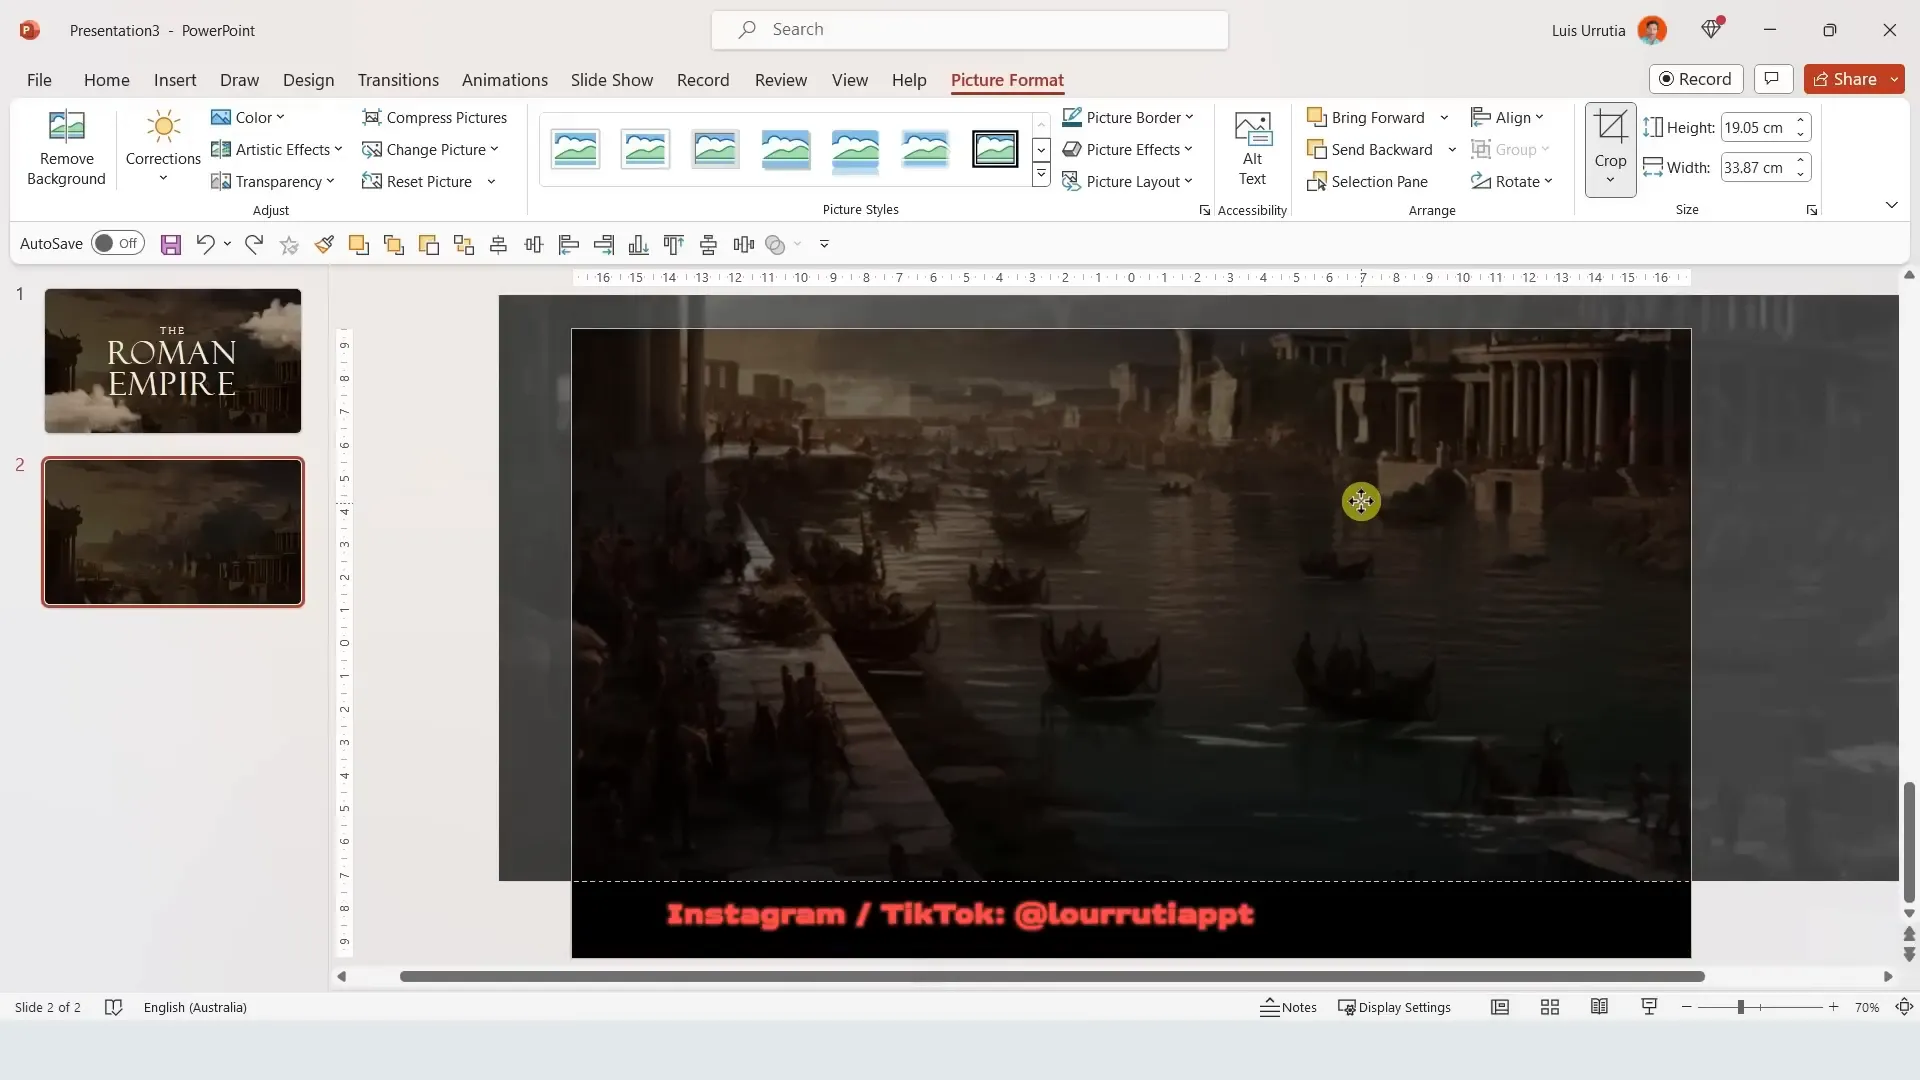Switch to the Transitions tab
This screenshot has width=1920, height=1080.
(398, 80)
